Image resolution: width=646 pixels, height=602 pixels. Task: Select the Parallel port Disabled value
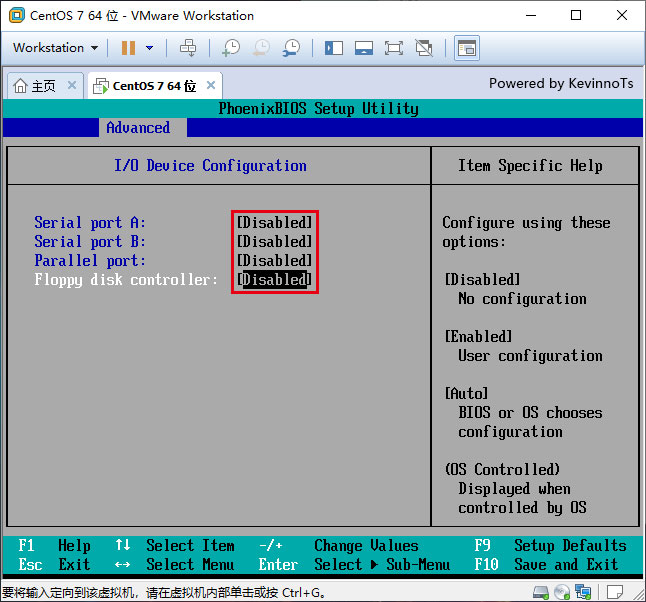click(x=274, y=260)
